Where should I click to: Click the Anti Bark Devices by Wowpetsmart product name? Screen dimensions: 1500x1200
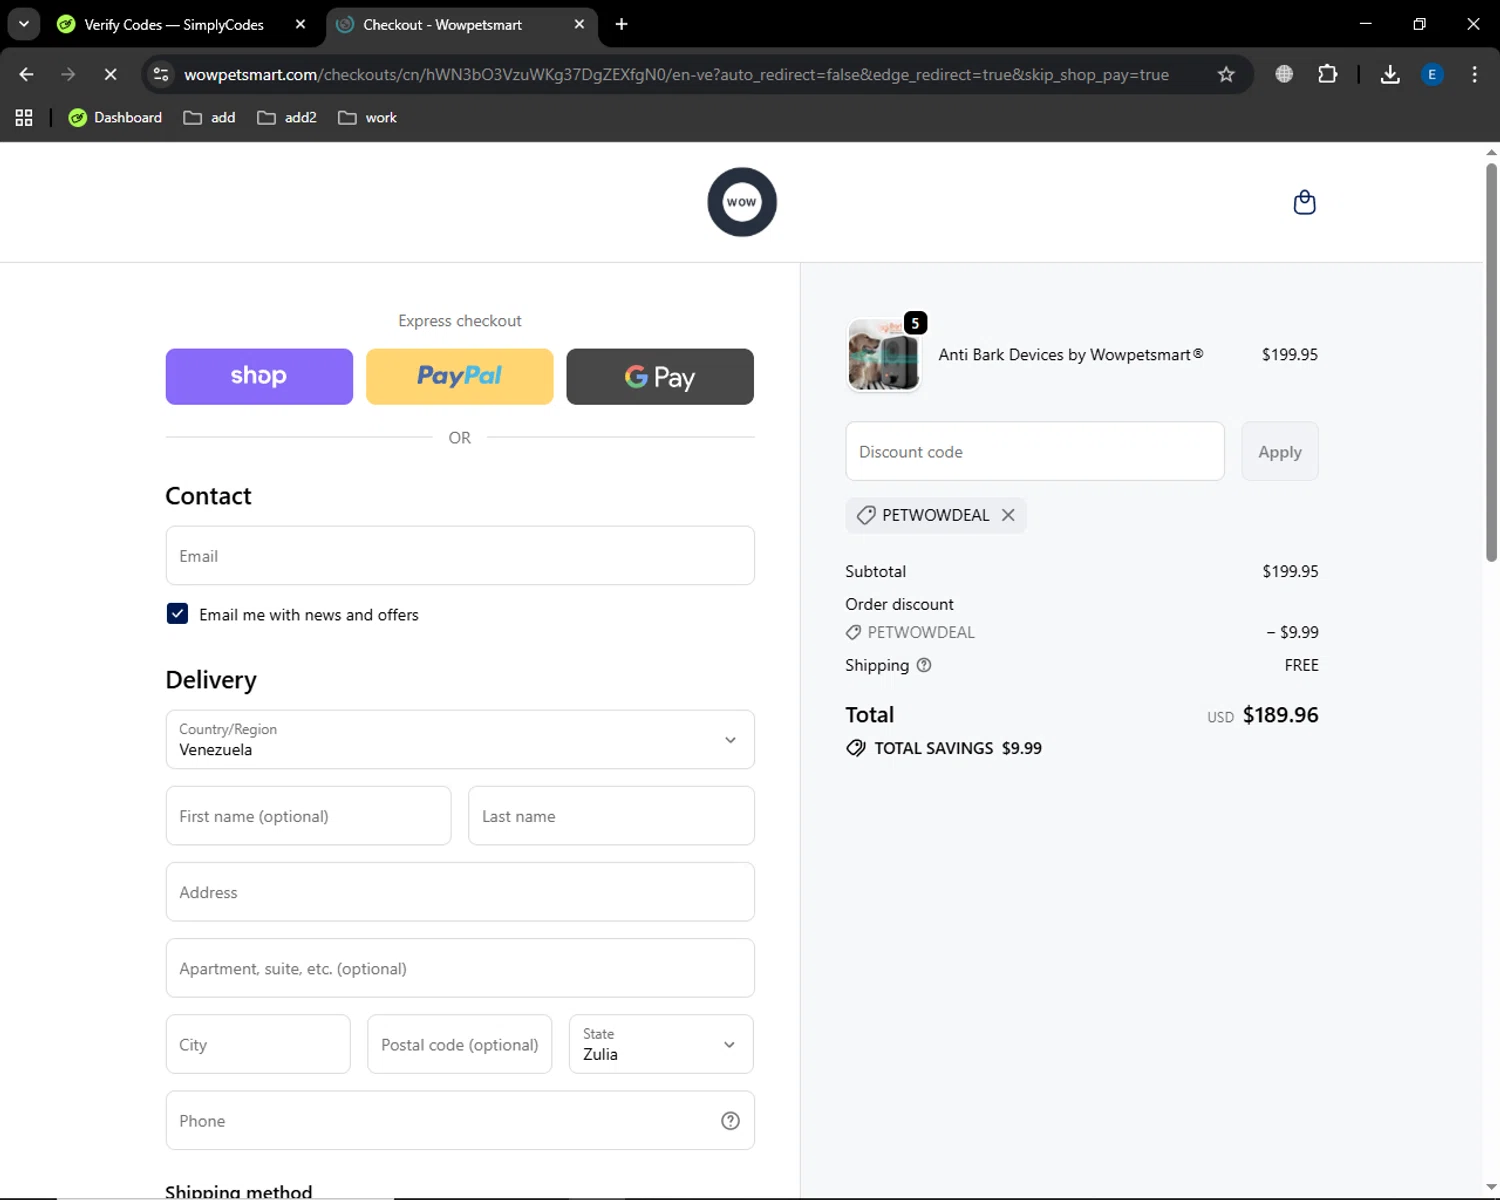[1070, 355]
